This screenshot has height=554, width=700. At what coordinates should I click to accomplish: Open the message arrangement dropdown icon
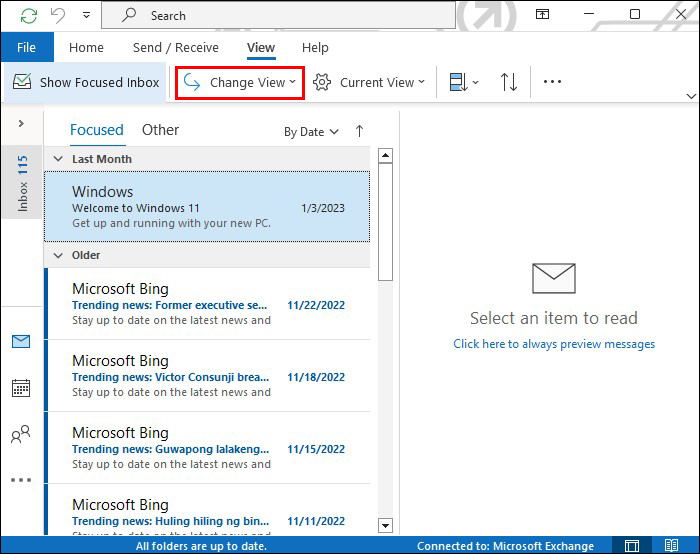pos(463,82)
